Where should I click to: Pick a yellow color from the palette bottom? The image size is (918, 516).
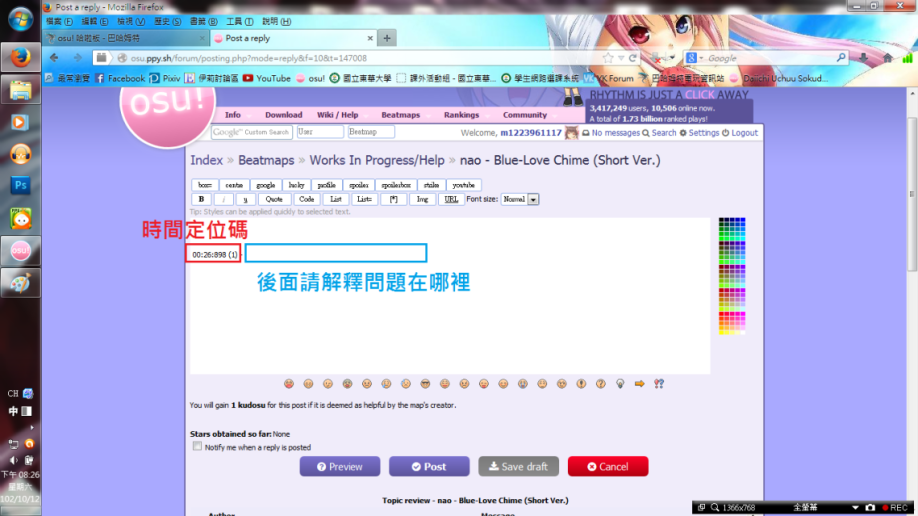click(722, 332)
